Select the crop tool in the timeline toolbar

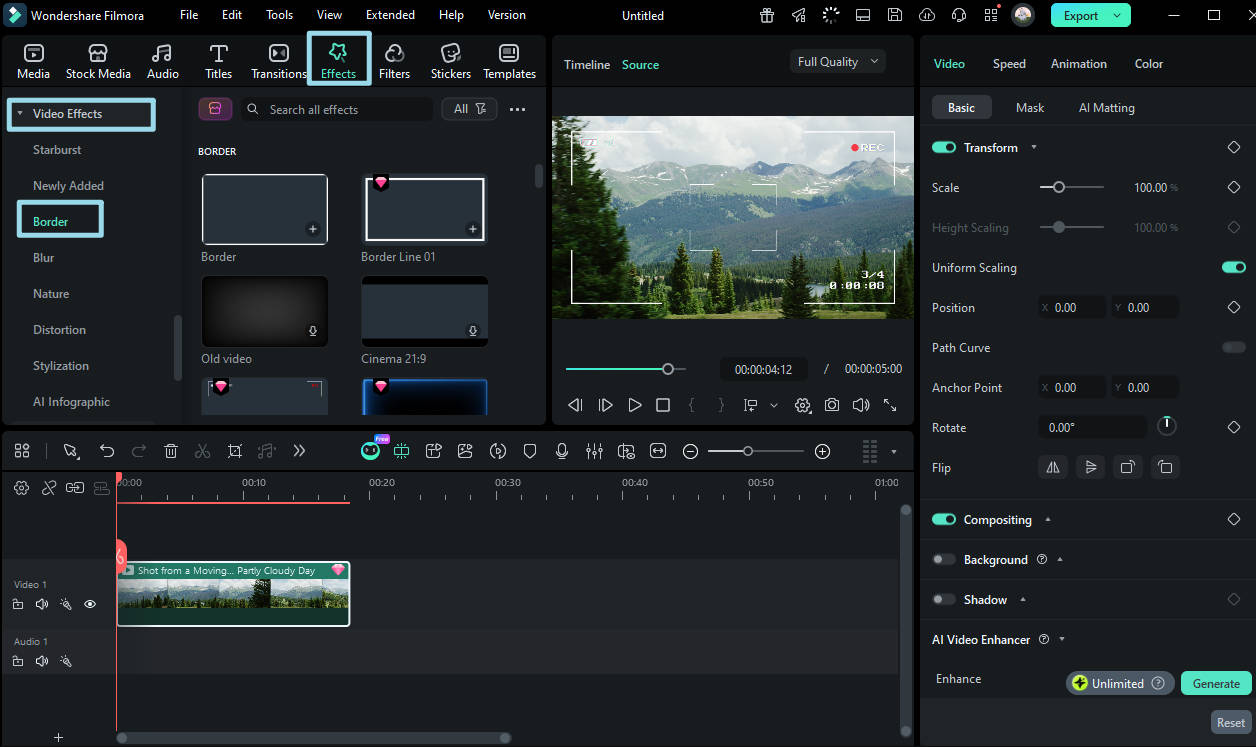(235, 451)
